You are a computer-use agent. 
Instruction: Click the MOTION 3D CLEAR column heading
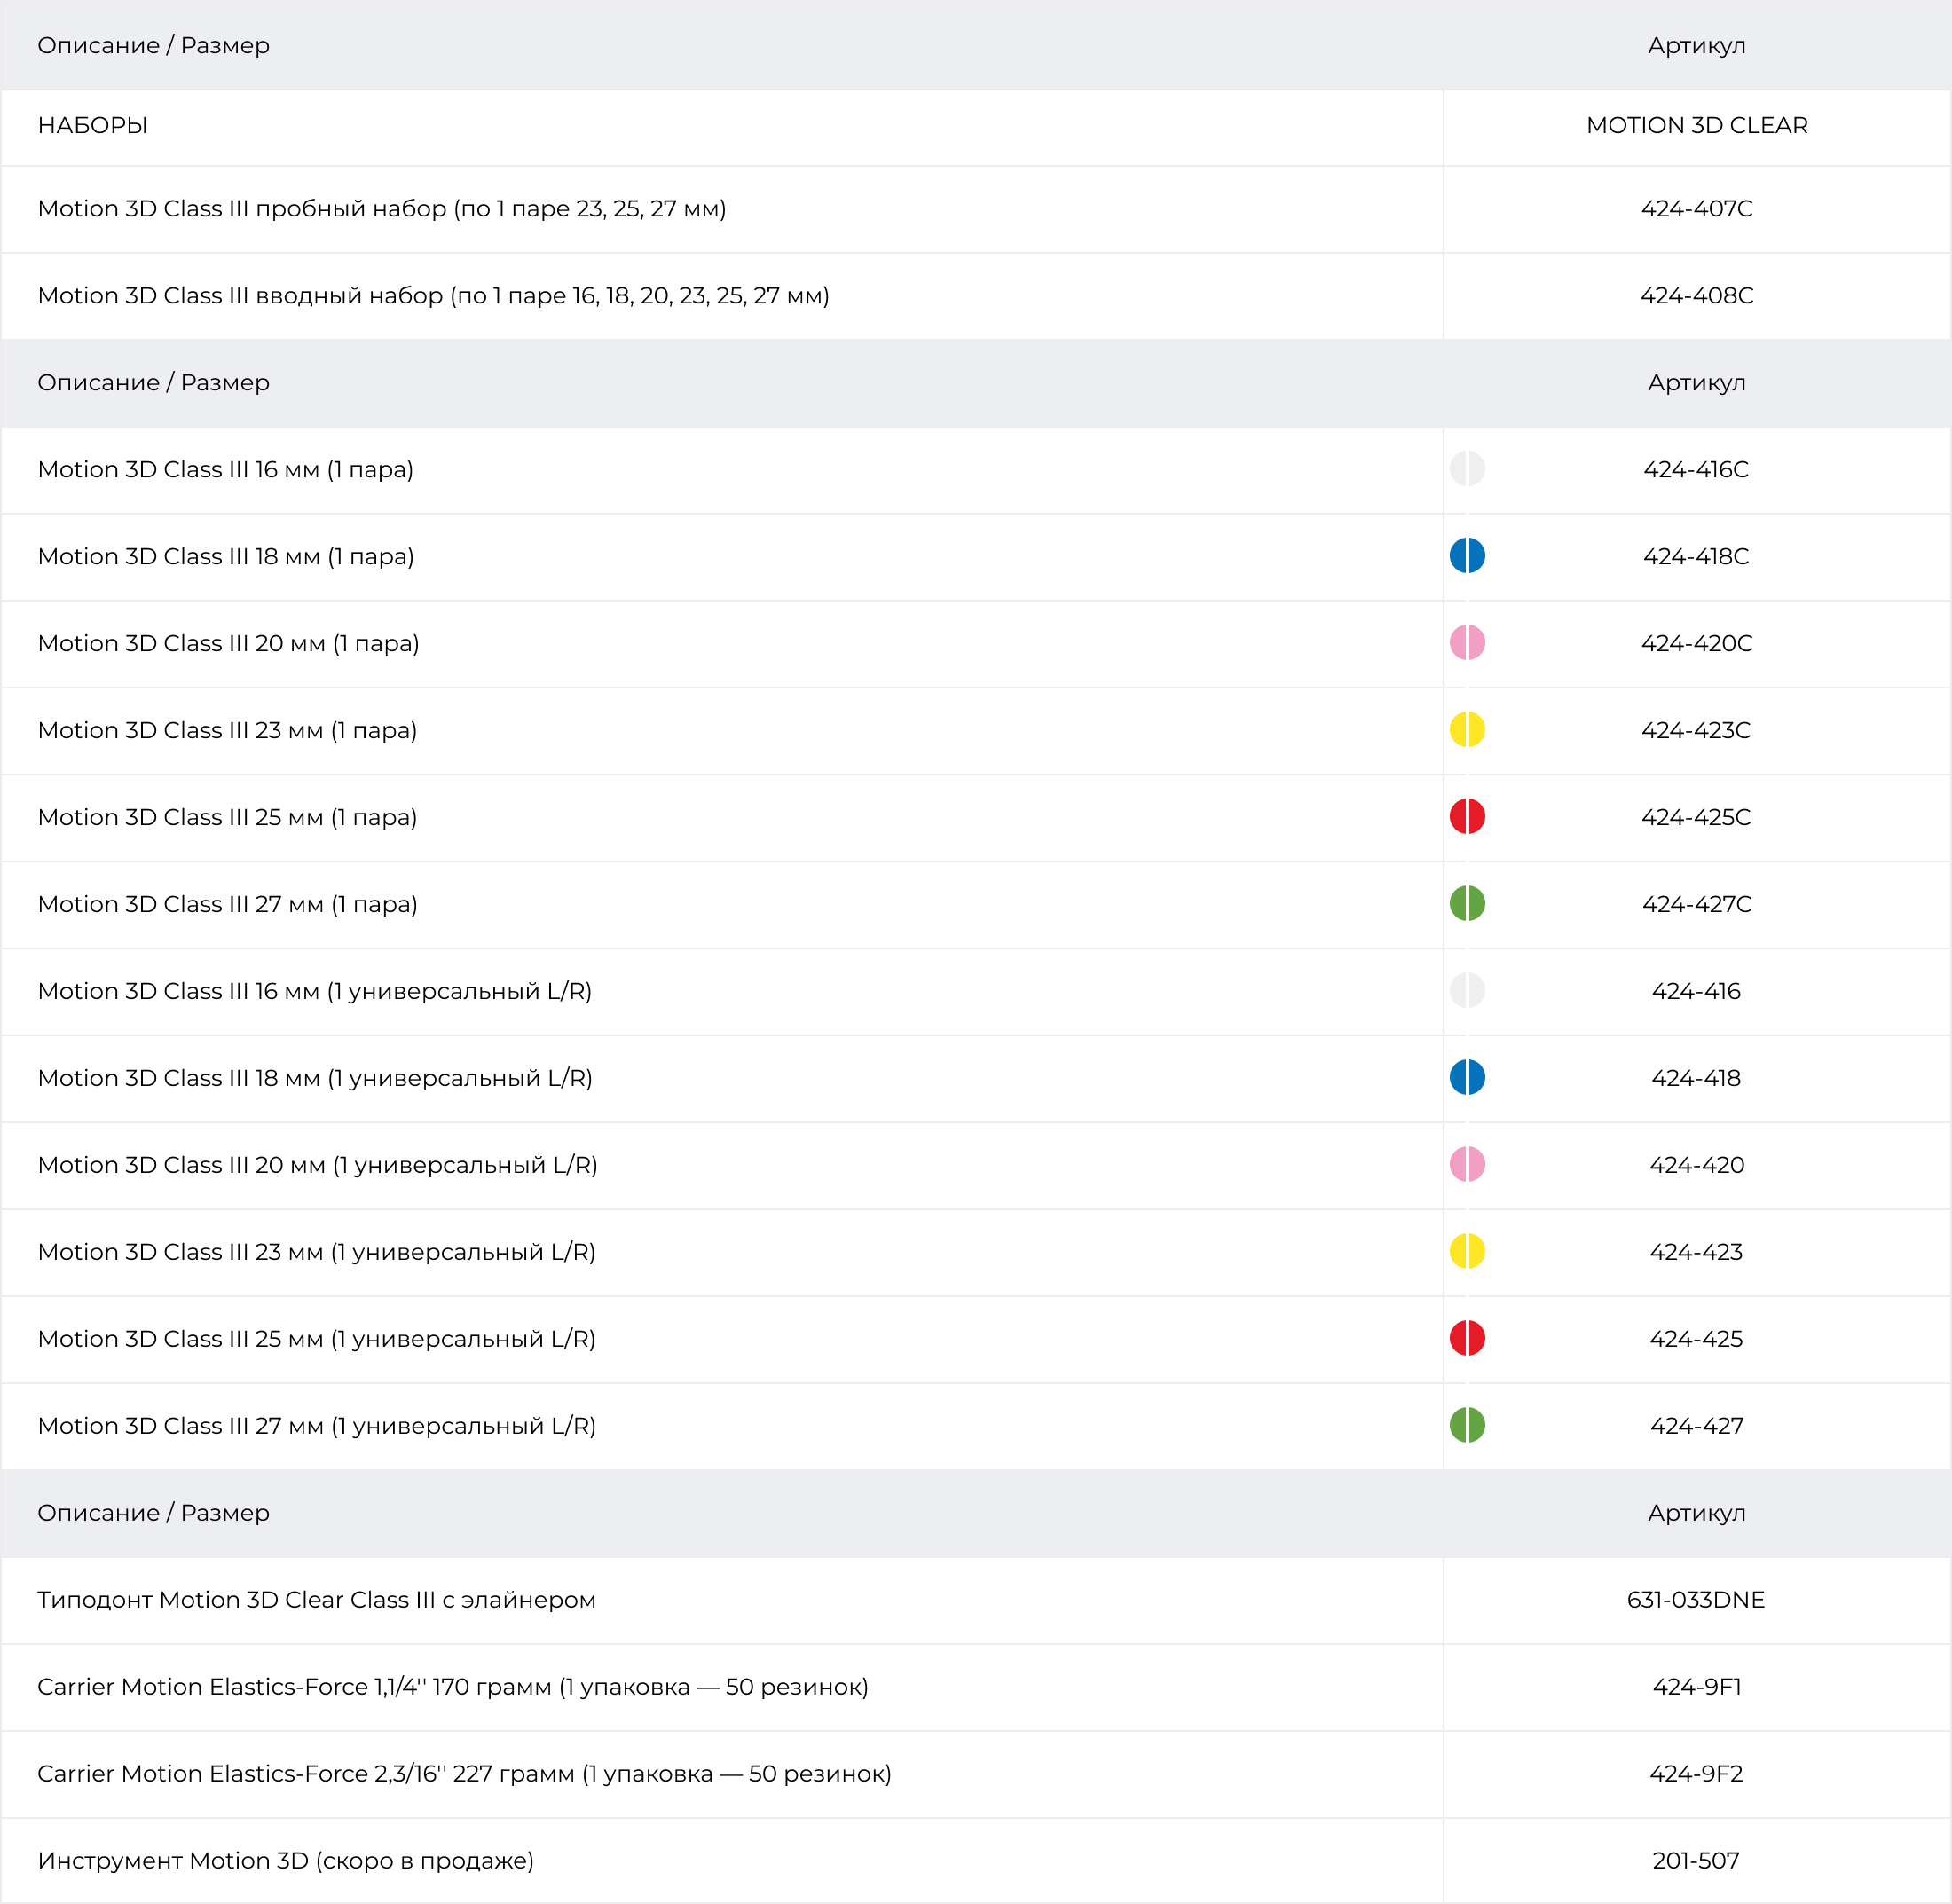click(x=1696, y=126)
